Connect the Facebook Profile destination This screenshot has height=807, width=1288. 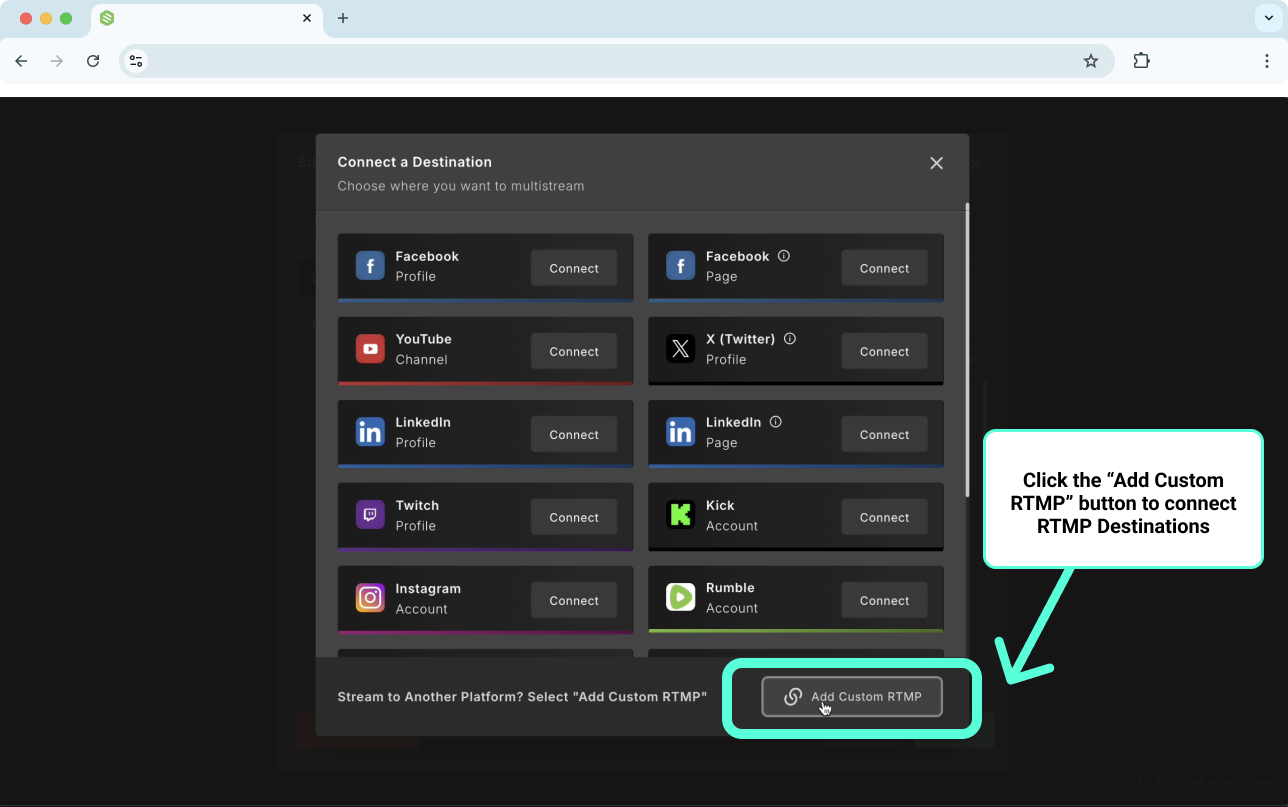tap(574, 268)
